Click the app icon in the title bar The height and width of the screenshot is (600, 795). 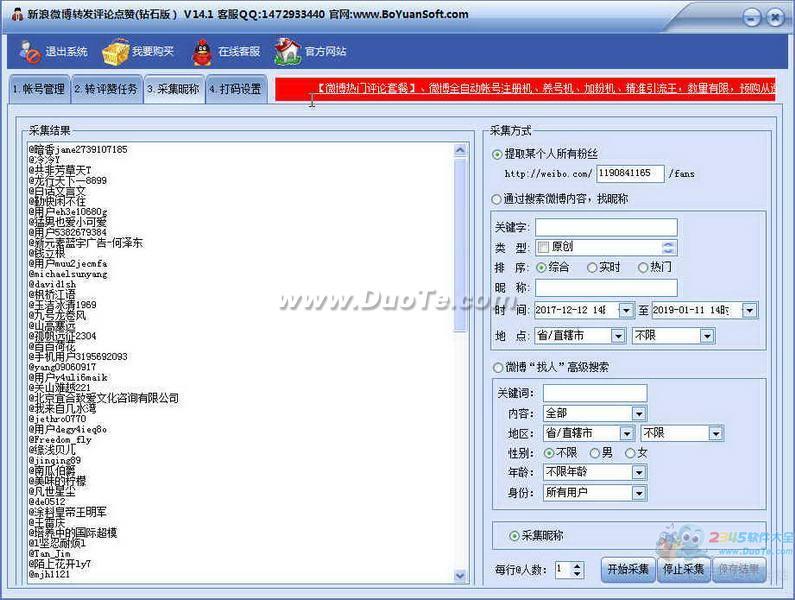click(x=17, y=14)
